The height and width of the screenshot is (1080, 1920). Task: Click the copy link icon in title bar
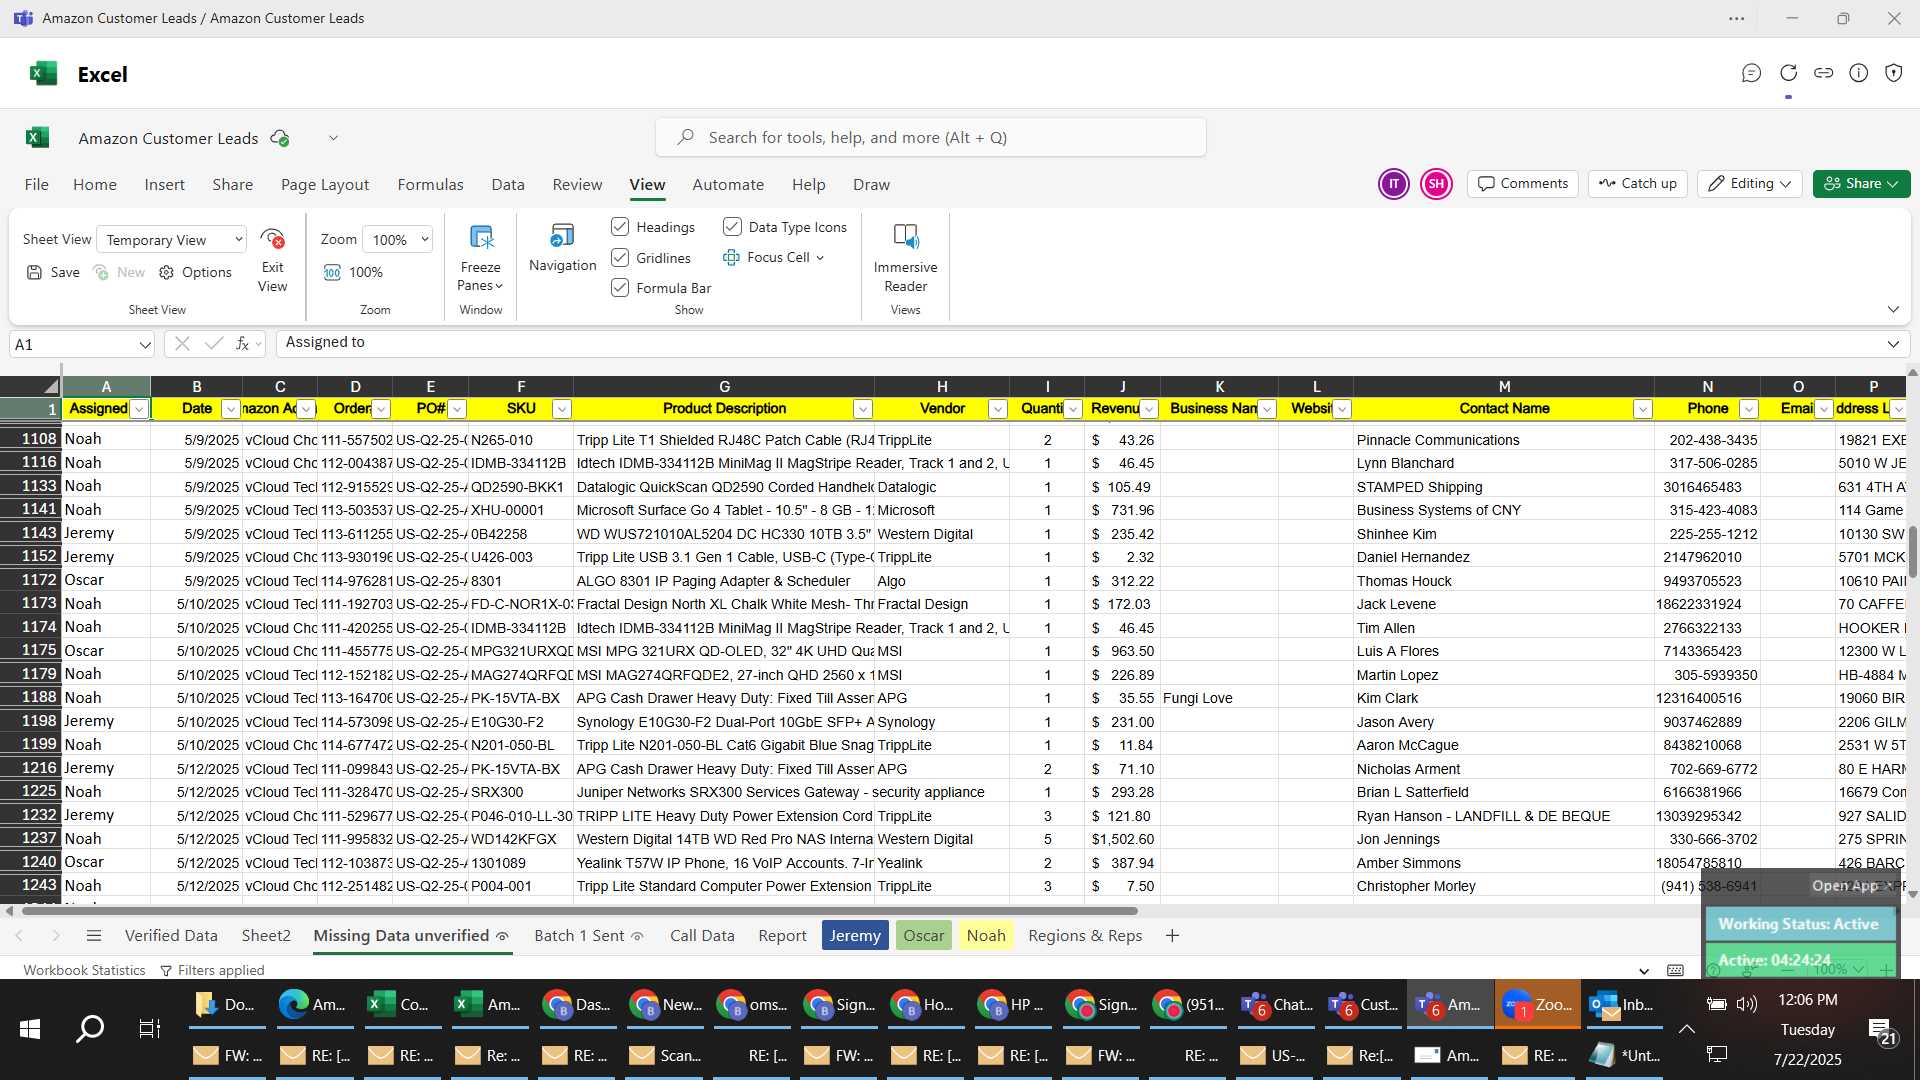[x=1823, y=73]
